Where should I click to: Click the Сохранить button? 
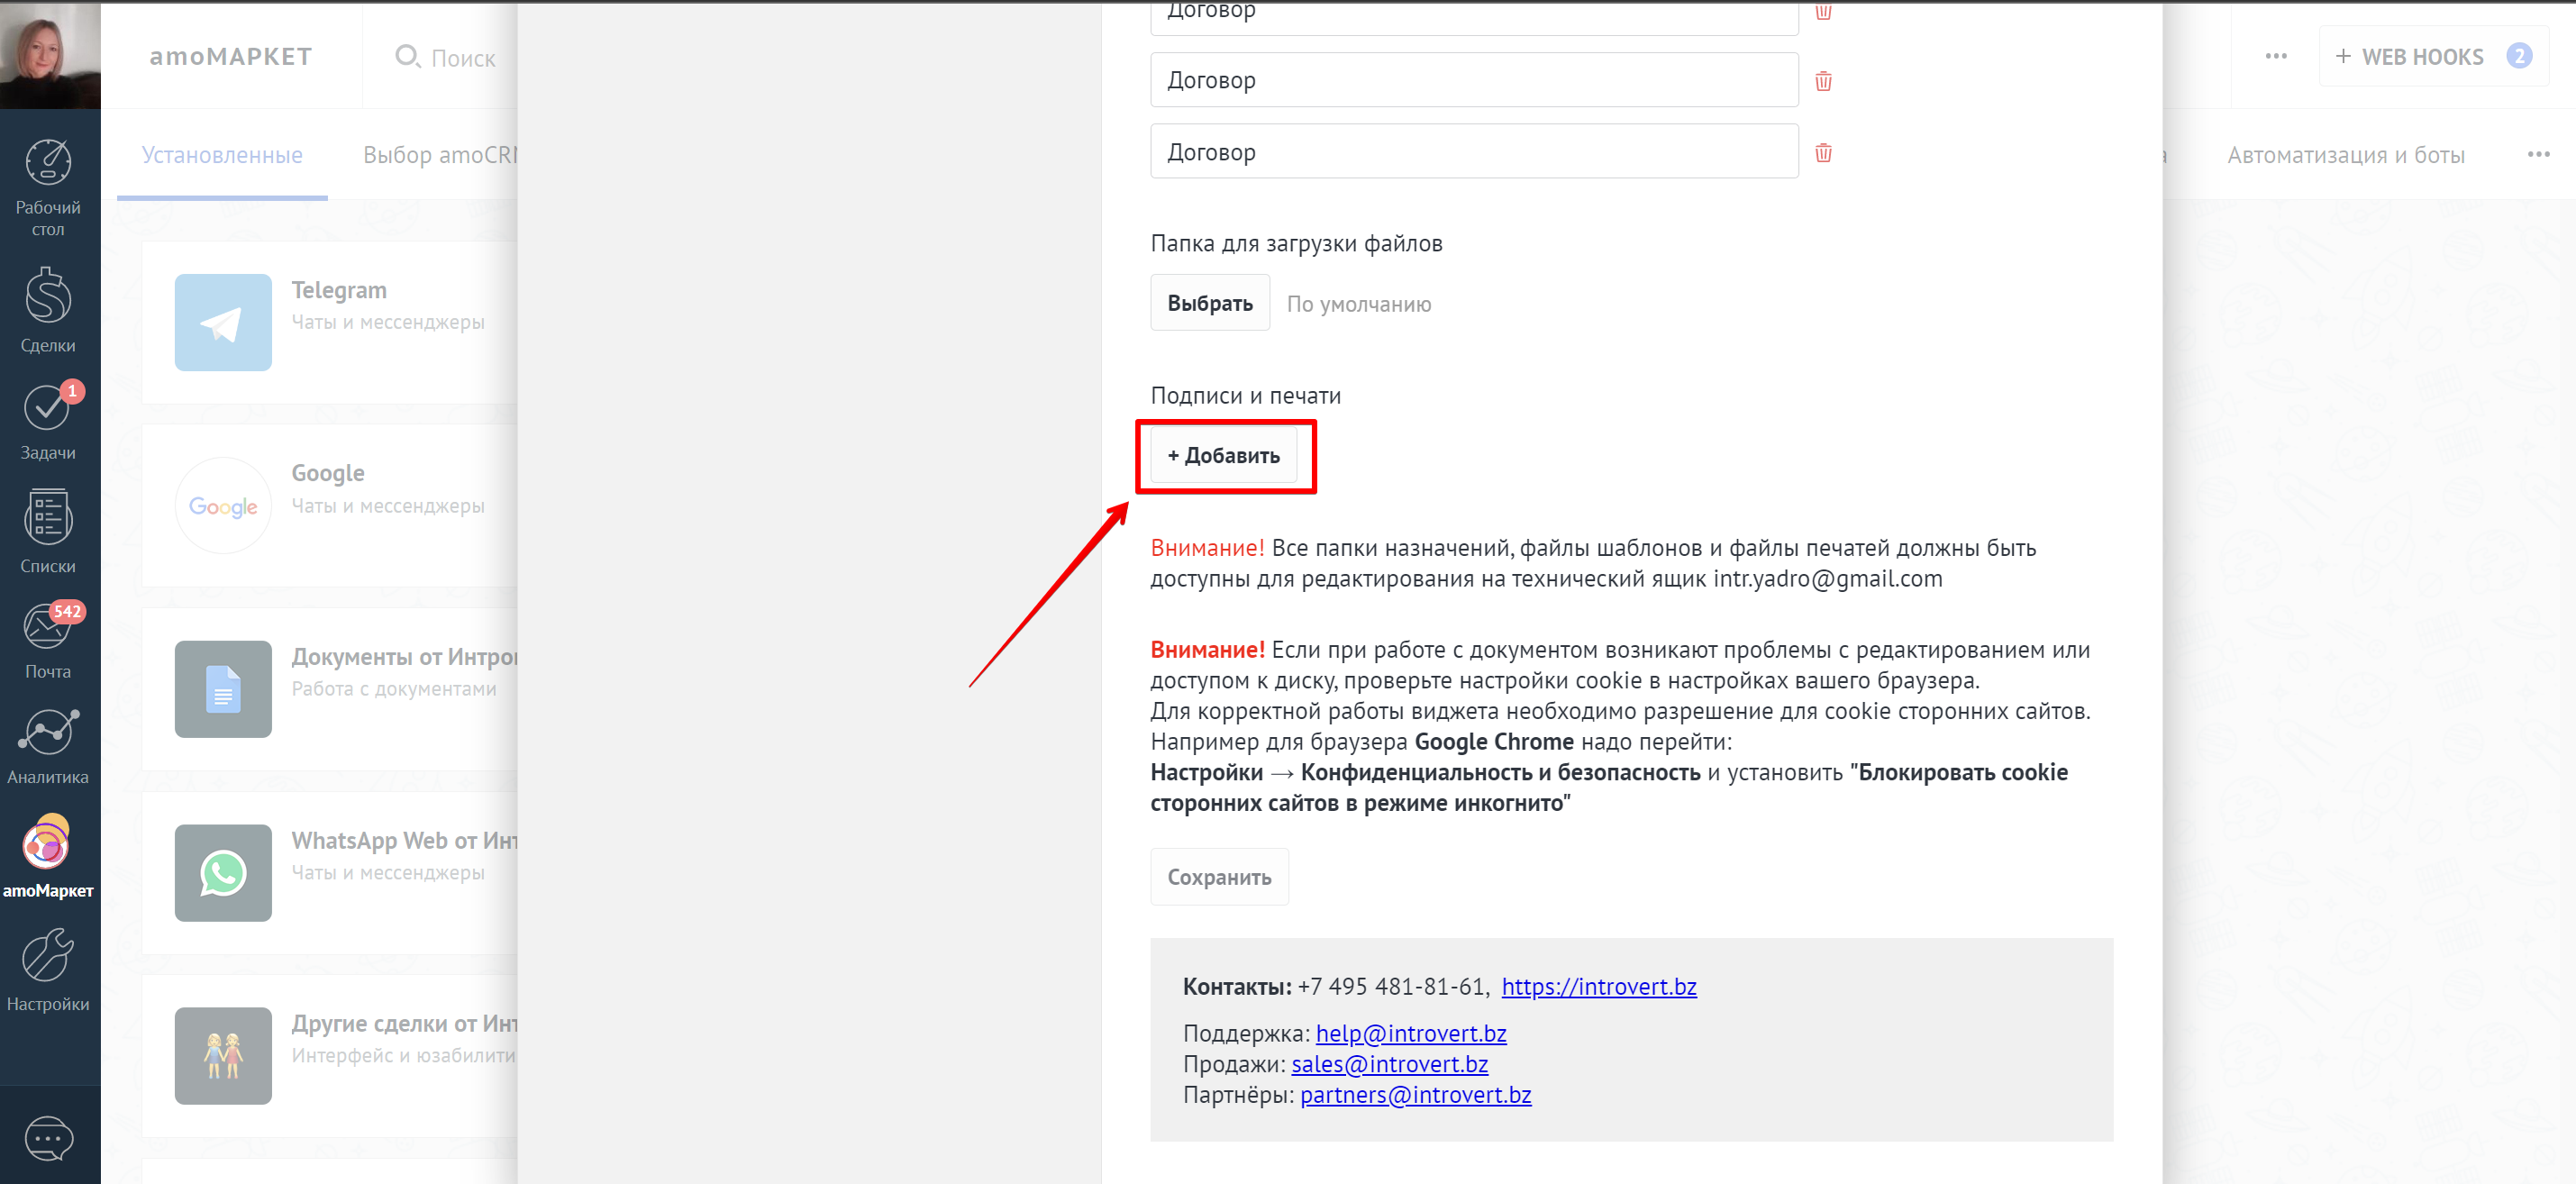tap(1219, 877)
